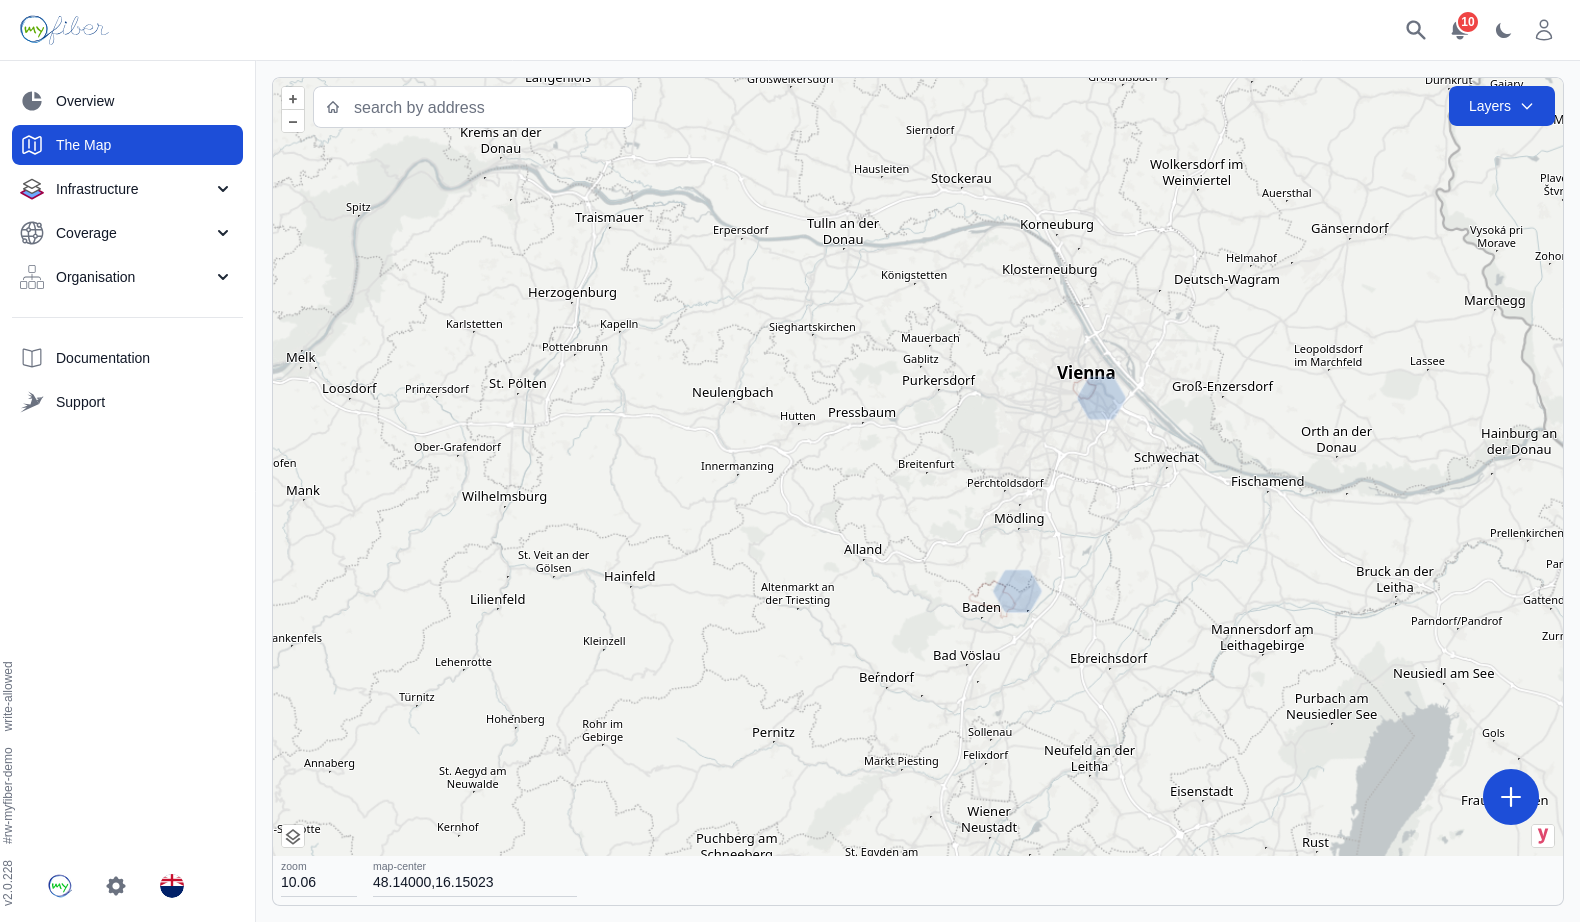1580x922 pixels.
Task: Open the Layers dropdown on the map
Action: (1500, 106)
